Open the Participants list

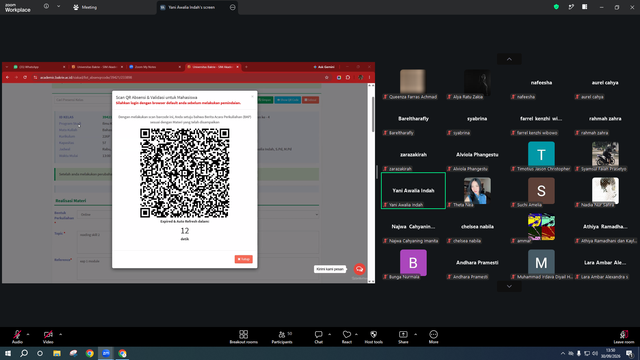[282, 337]
